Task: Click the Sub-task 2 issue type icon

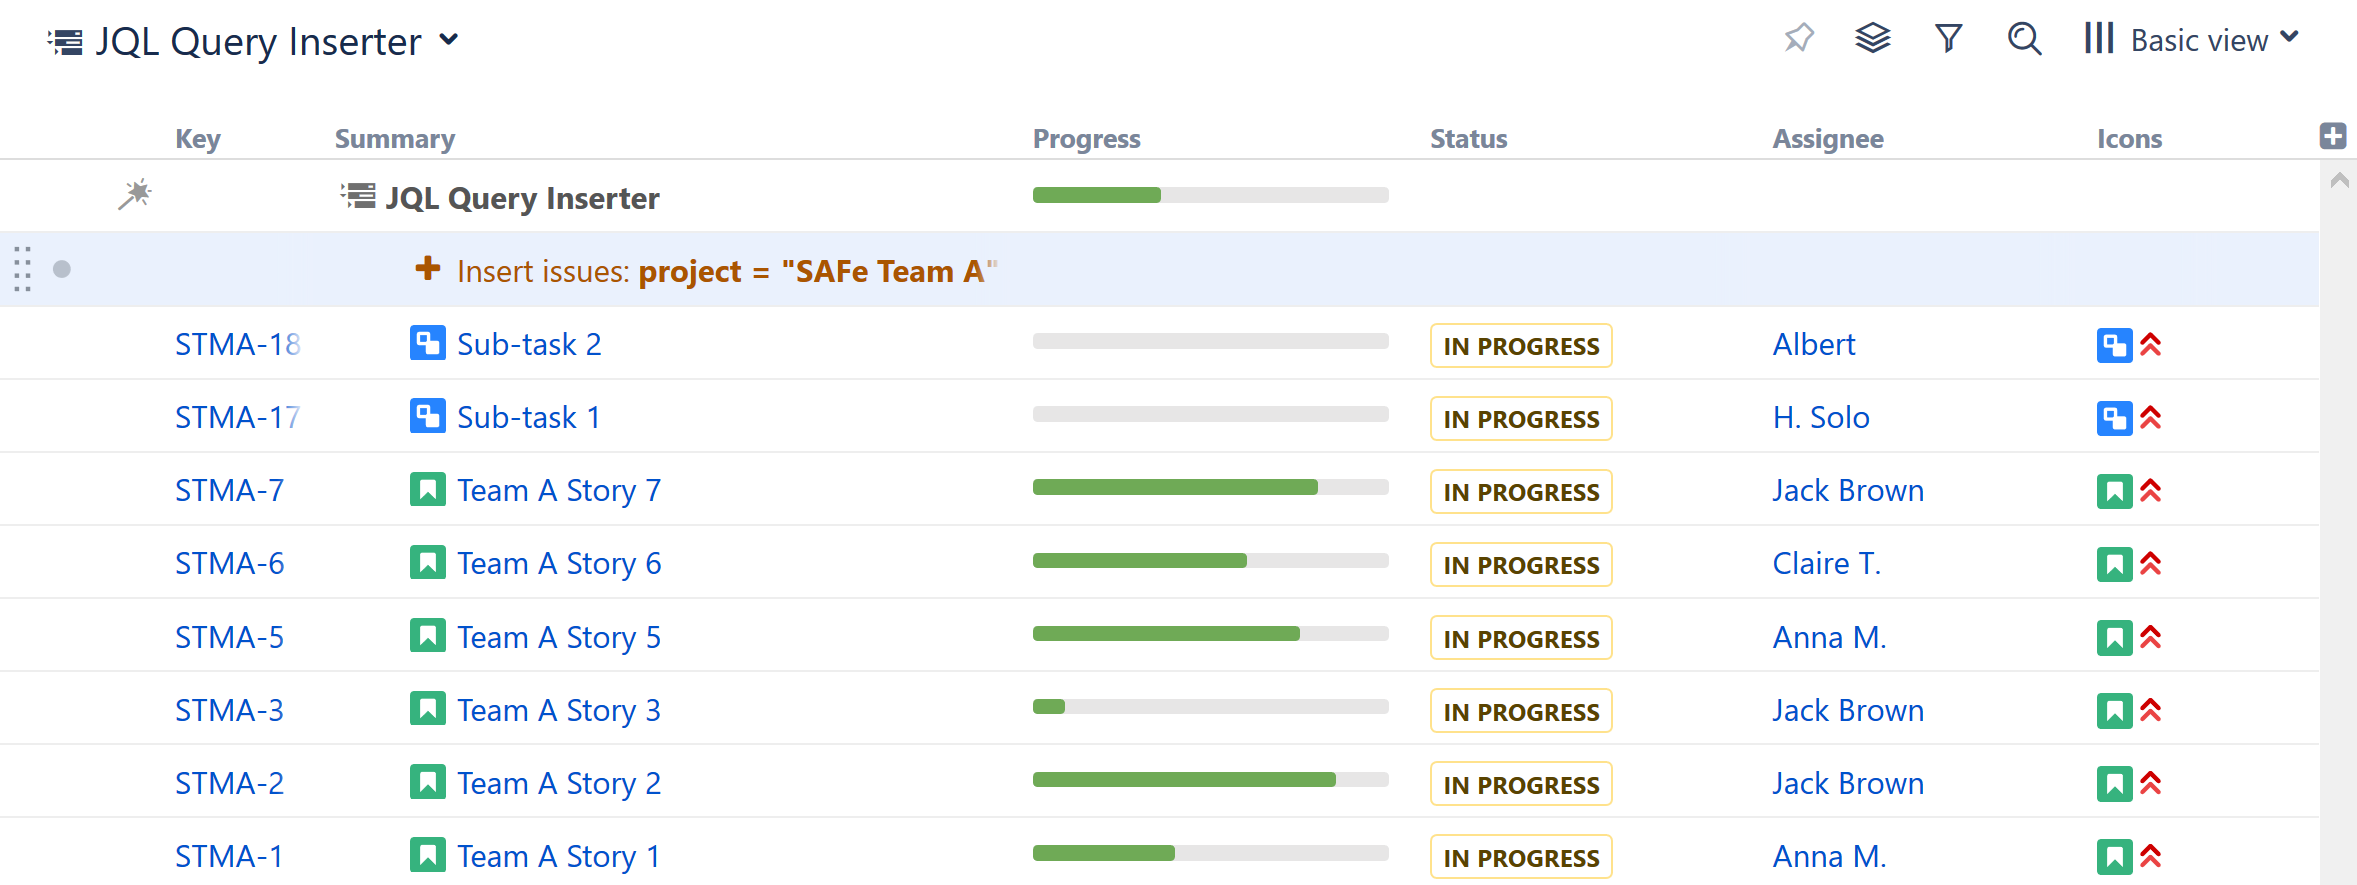Action: [x=427, y=343]
